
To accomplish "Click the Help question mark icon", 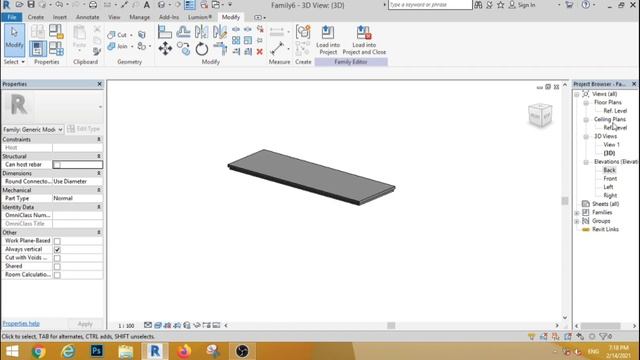I will click(586, 5).
